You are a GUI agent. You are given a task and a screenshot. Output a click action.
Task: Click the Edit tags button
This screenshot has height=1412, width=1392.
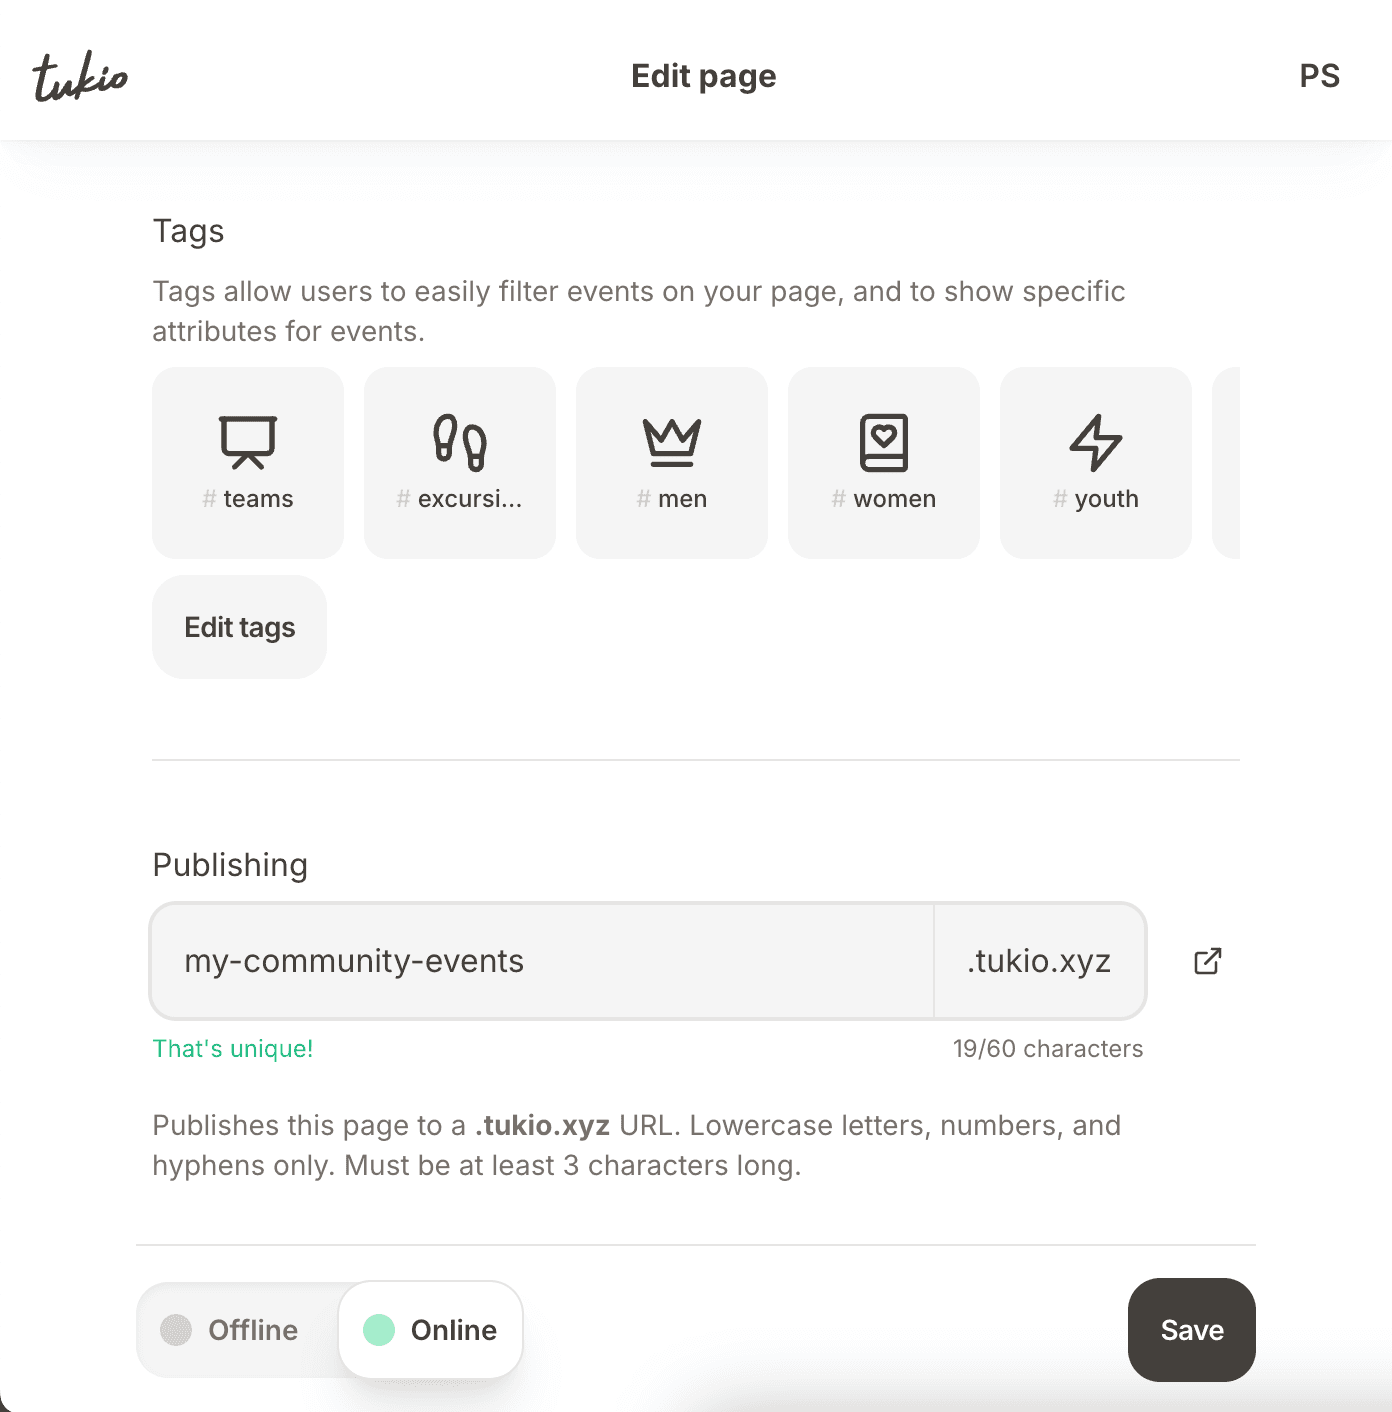point(240,627)
